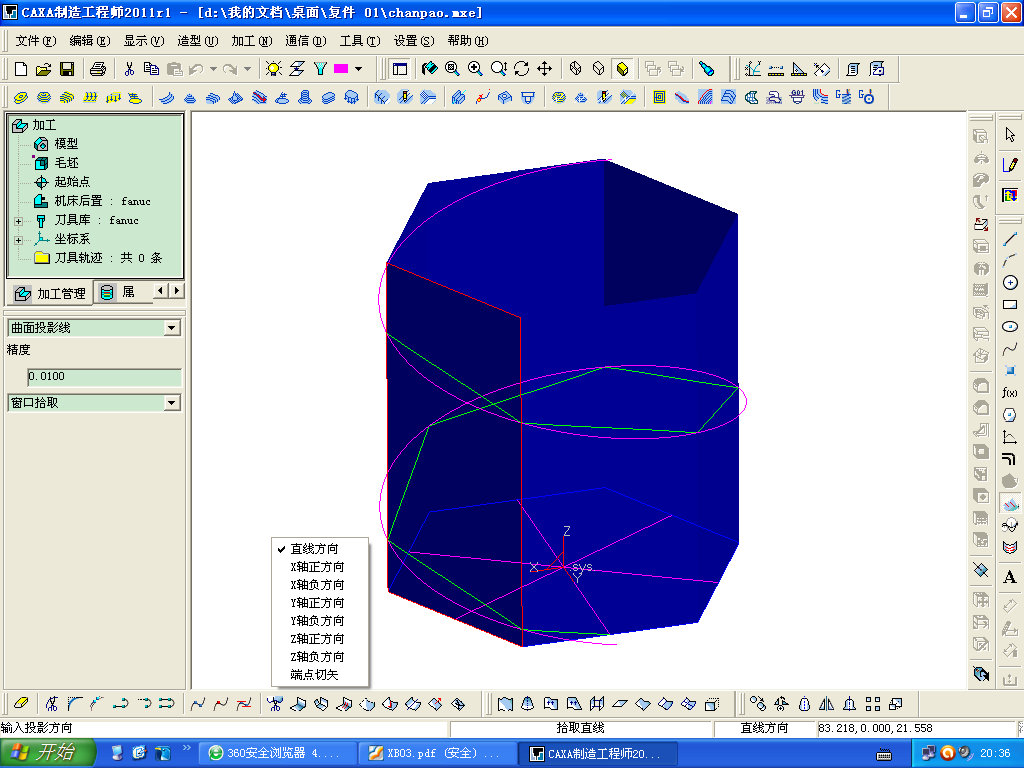Image resolution: width=1024 pixels, height=768 pixels.
Task: Select the circle drawing tool
Action: tap(1009, 283)
